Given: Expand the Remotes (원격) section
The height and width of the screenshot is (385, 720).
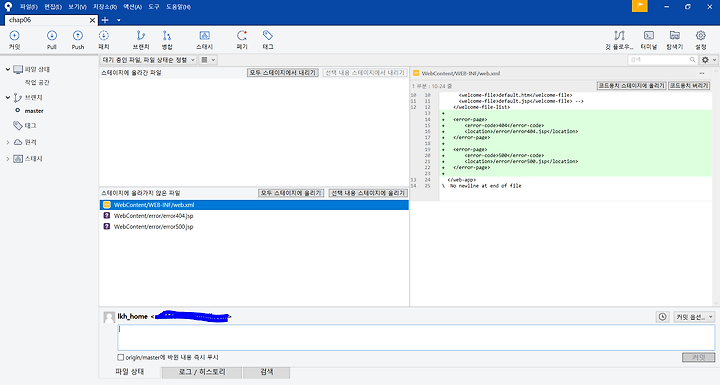Looking at the screenshot, I should [8, 142].
